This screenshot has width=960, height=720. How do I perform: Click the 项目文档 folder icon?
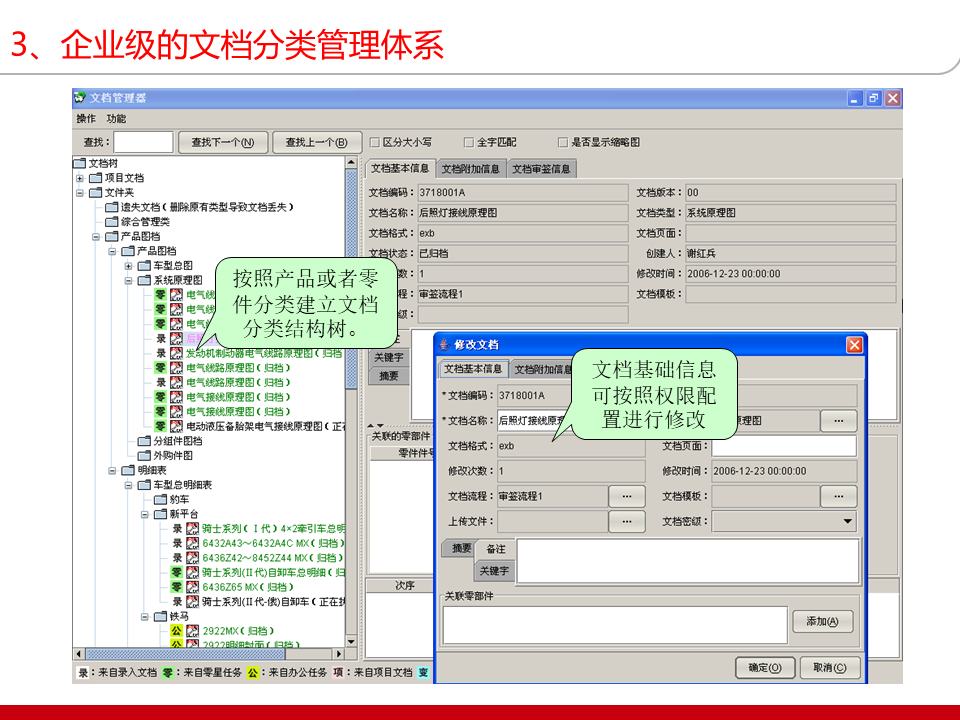click(96, 178)
